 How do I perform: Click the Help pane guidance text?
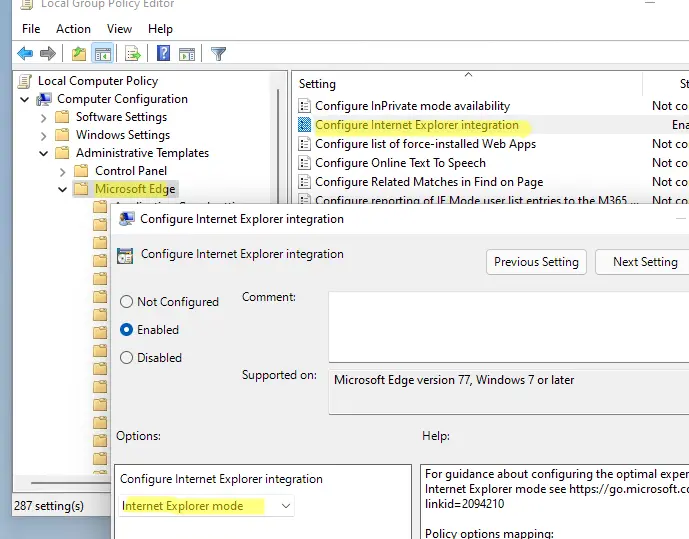[556, 488]
